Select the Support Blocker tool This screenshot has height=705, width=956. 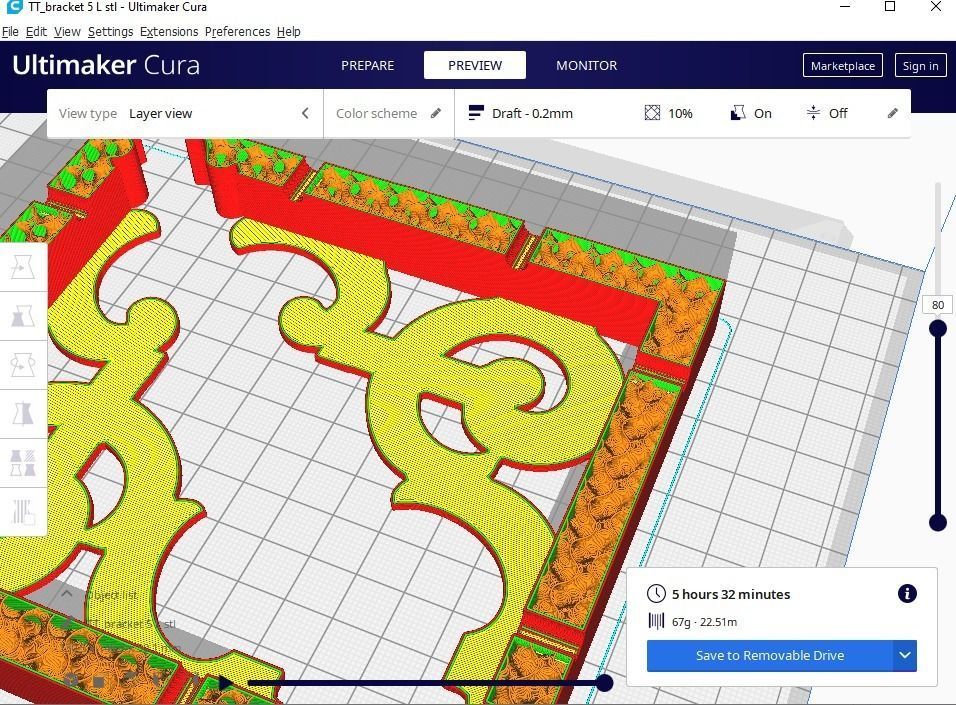coord(23,511)
